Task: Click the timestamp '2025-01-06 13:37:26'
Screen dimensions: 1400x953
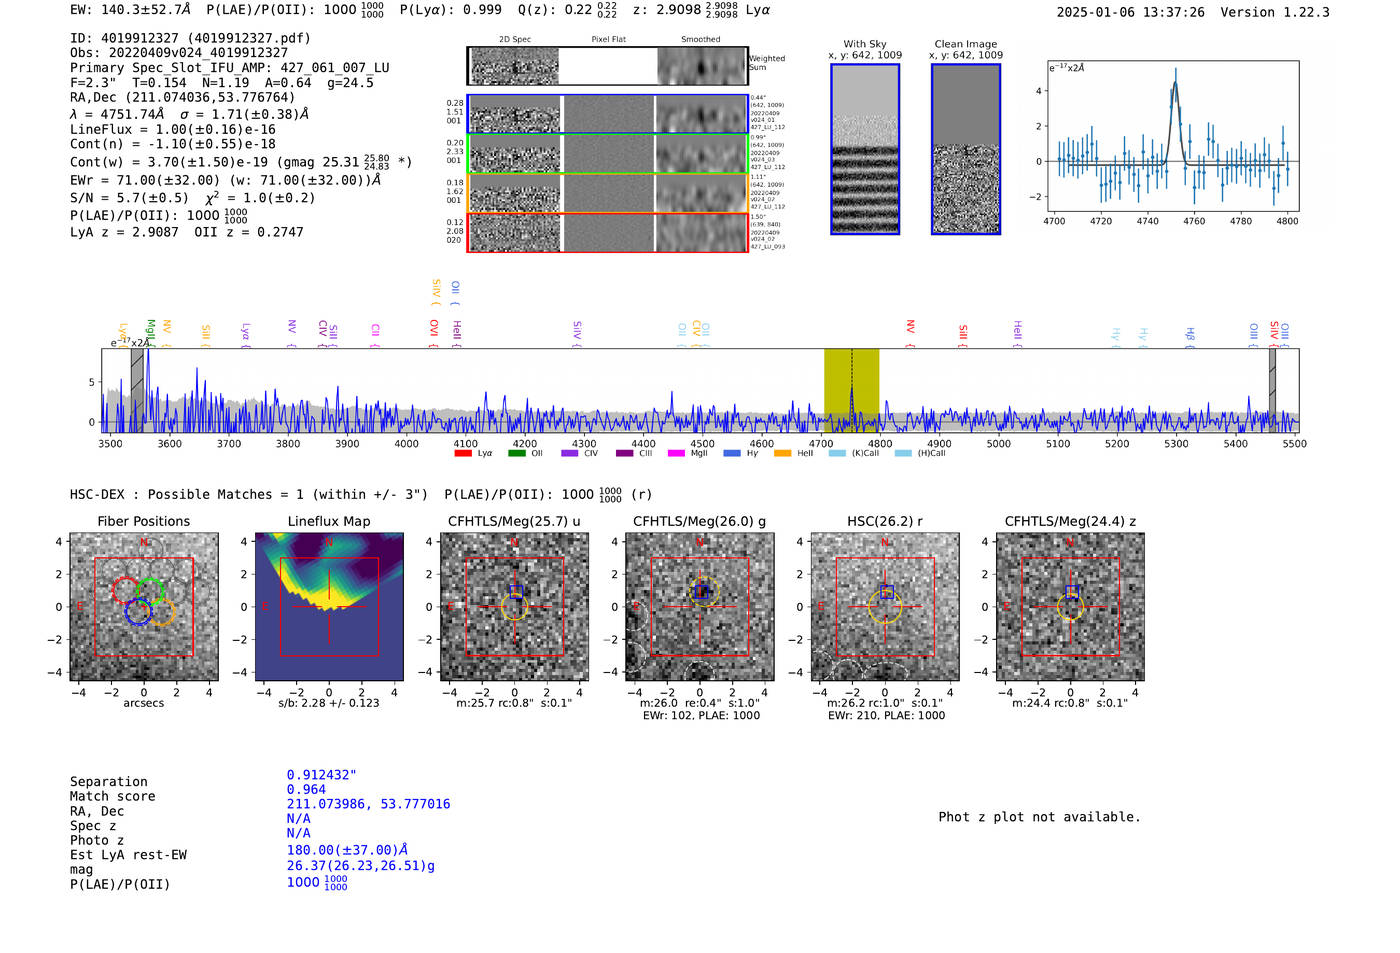Action: (x=1130, y=12)
